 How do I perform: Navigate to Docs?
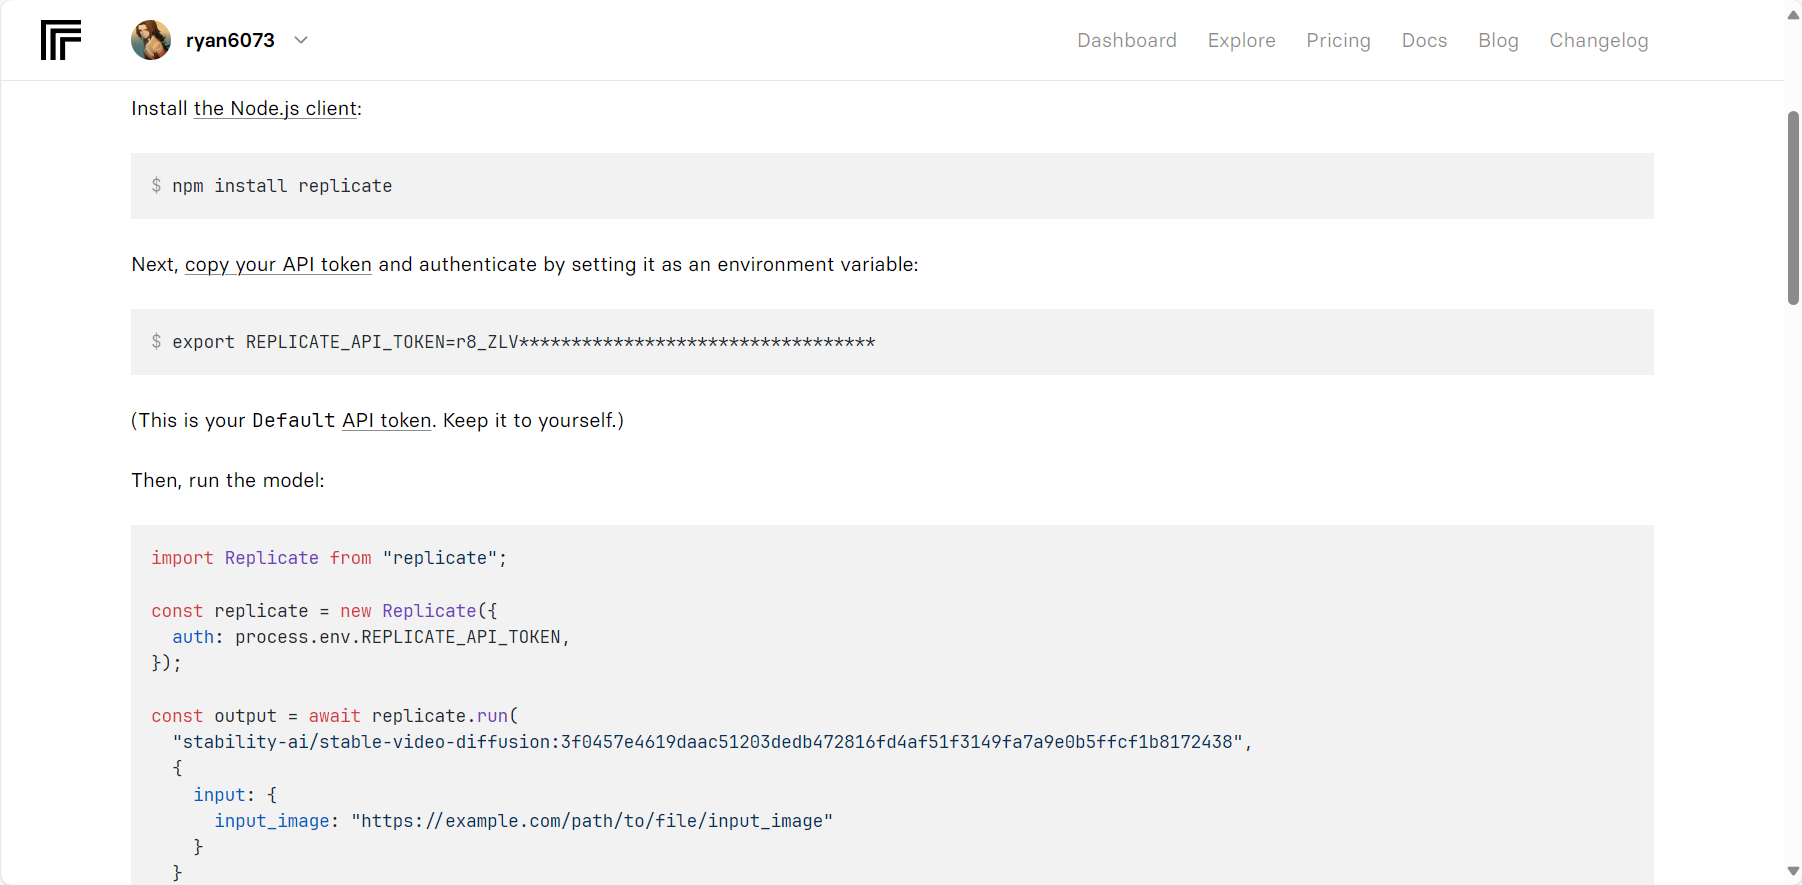[1424, 40]
